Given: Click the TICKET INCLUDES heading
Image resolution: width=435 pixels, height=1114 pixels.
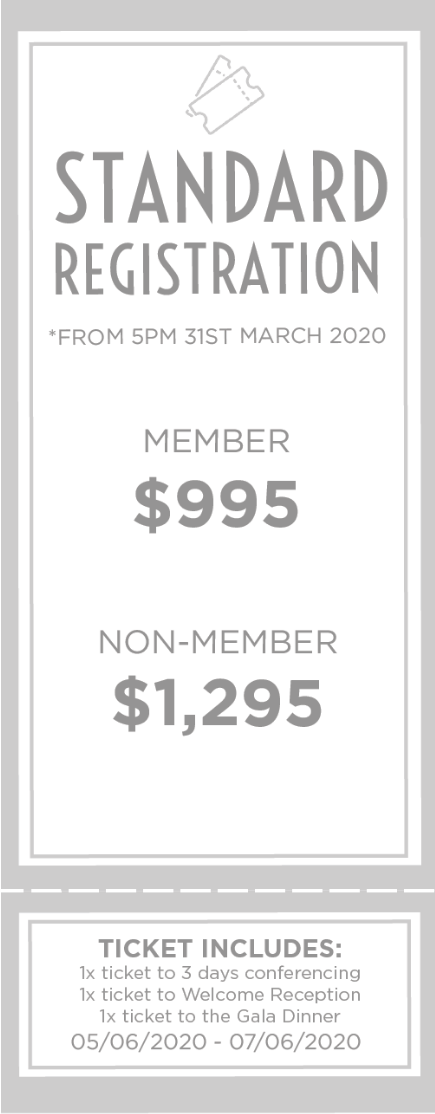Looking at the screenshot, I should [220, 948].
